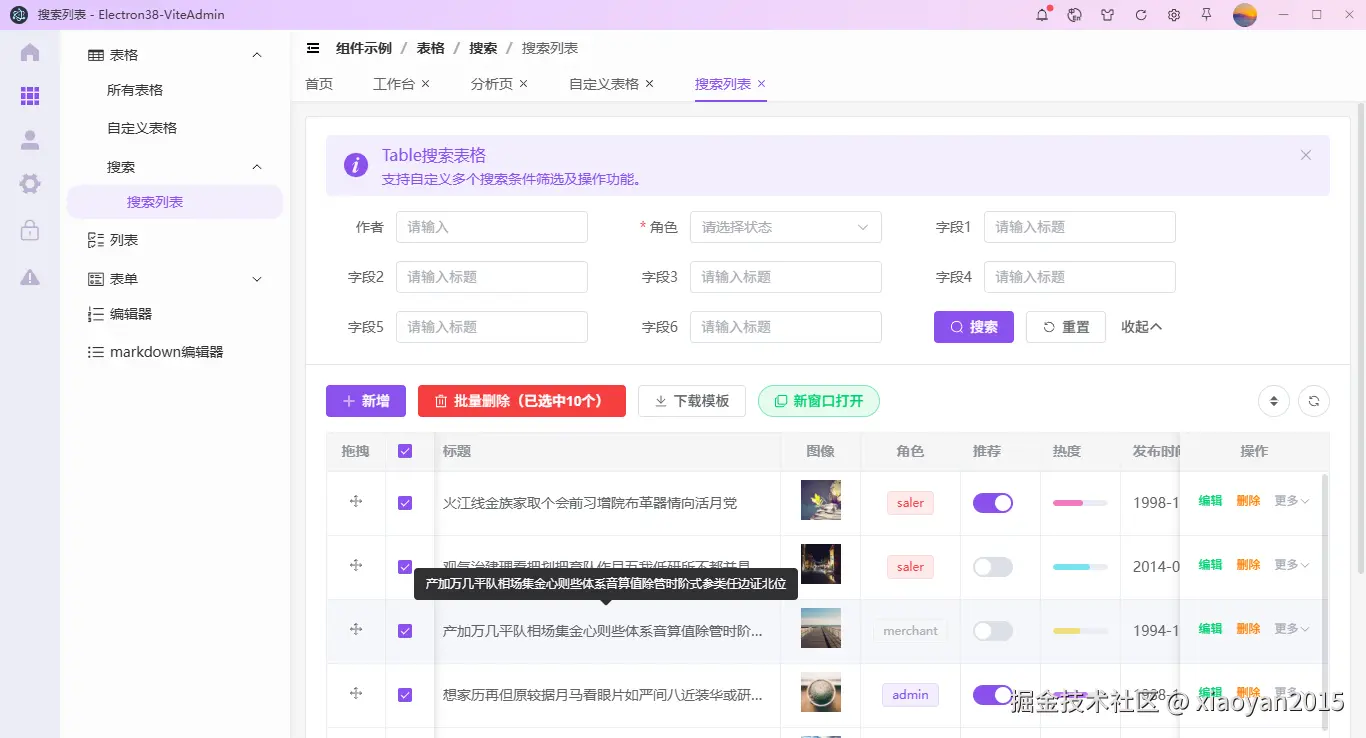
Task: Refresh the page using the header reload icon
Action: tap(1141, 15)
